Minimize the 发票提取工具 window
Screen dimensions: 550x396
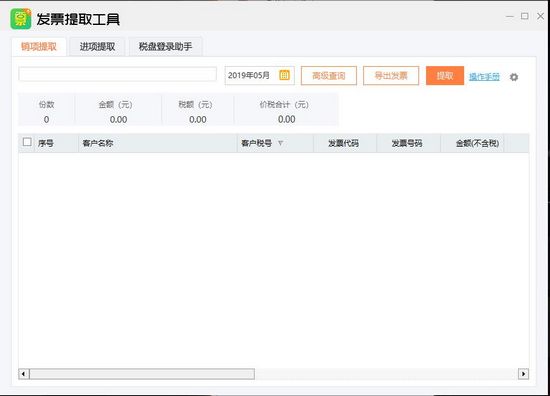click(510, 16)
